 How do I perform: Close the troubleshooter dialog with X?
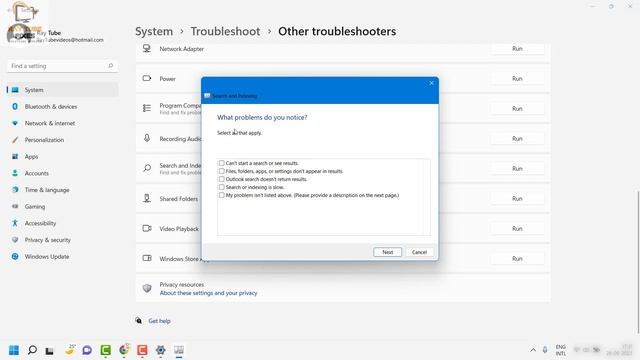pos(431,83)
